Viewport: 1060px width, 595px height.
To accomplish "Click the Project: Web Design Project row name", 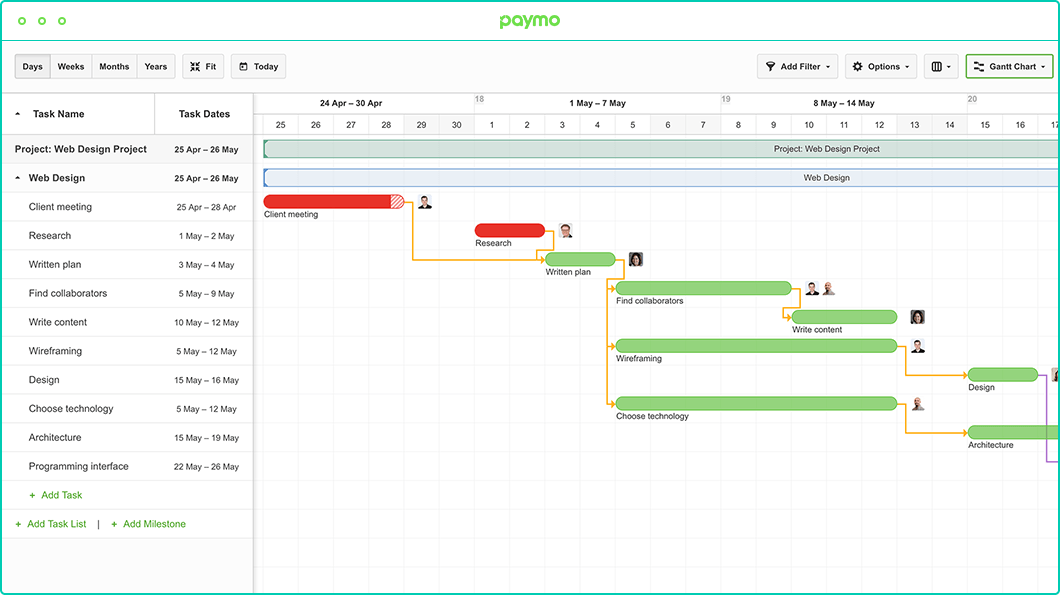I will coord(80,149).
